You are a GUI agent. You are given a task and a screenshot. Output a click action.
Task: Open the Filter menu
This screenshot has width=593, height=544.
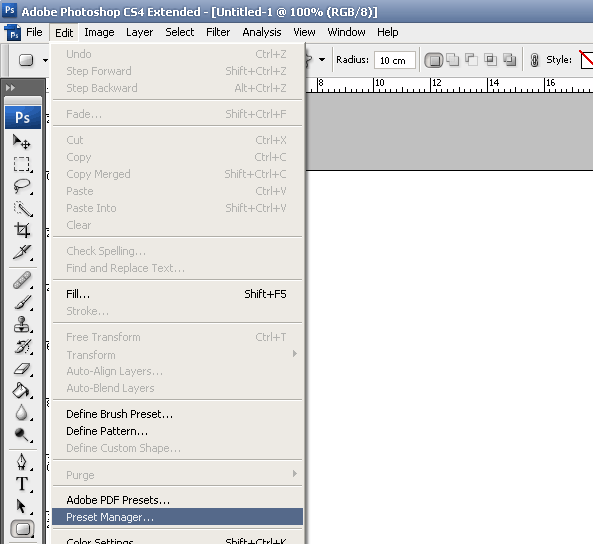pos(218,32)
